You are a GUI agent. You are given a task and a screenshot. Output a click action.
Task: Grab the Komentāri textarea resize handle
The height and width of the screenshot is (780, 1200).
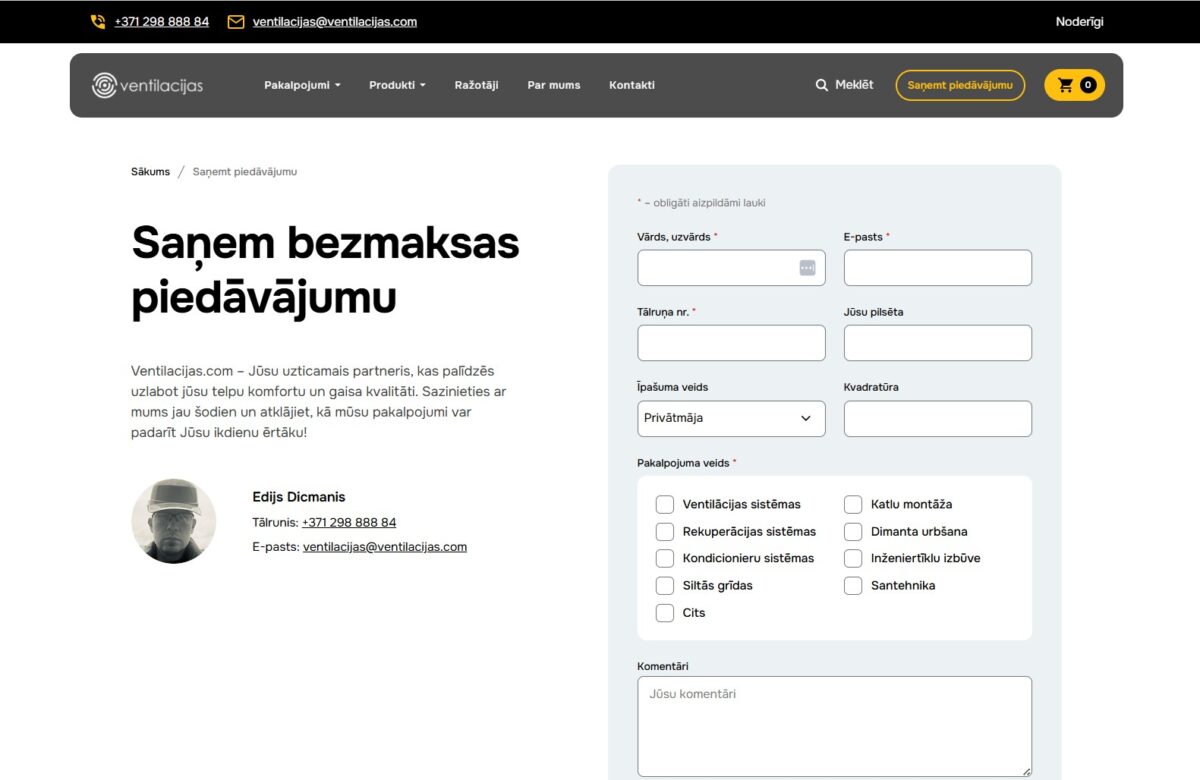click(1026, 771)
